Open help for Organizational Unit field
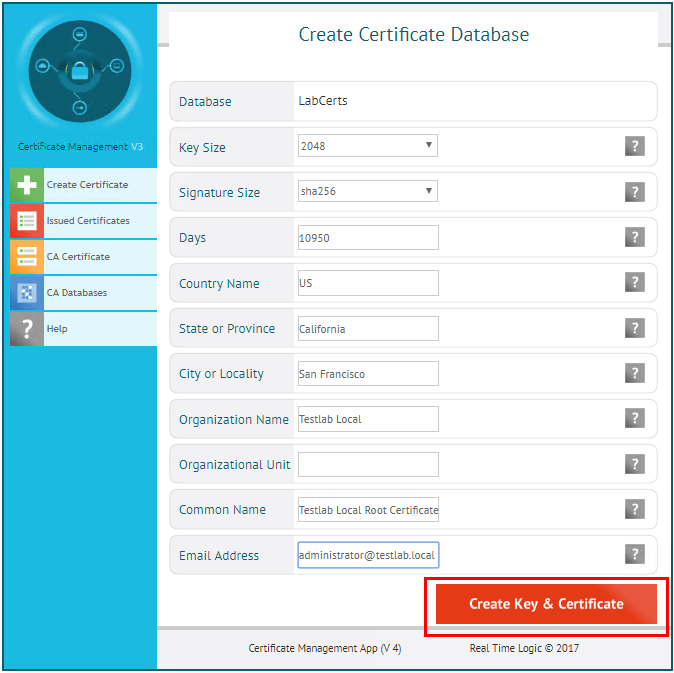674x673 pixels. click(x=634, y=464)
